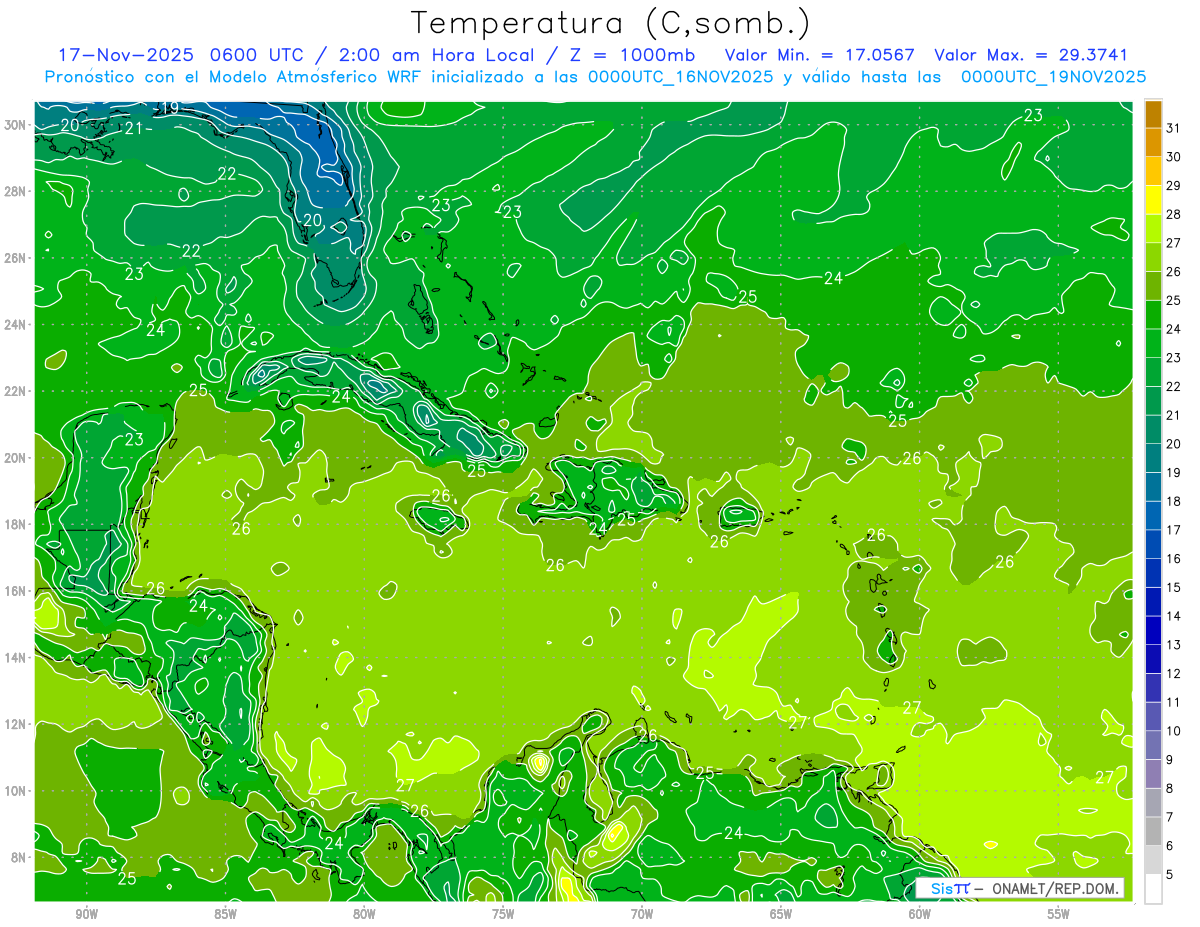Click the "80W" longitude axis label
1200x927 pixels.
[364, 914]
